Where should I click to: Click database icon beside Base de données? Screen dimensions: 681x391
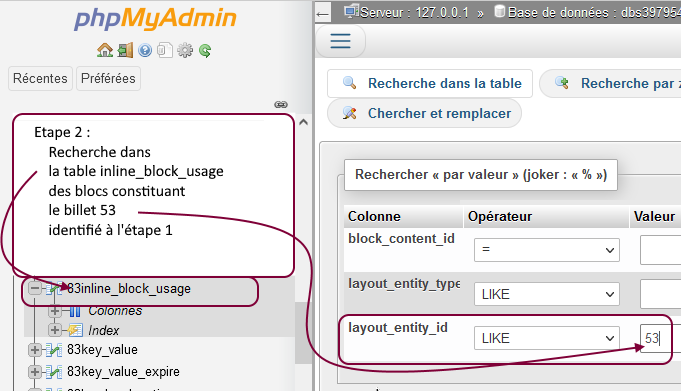tap(499, 12)
